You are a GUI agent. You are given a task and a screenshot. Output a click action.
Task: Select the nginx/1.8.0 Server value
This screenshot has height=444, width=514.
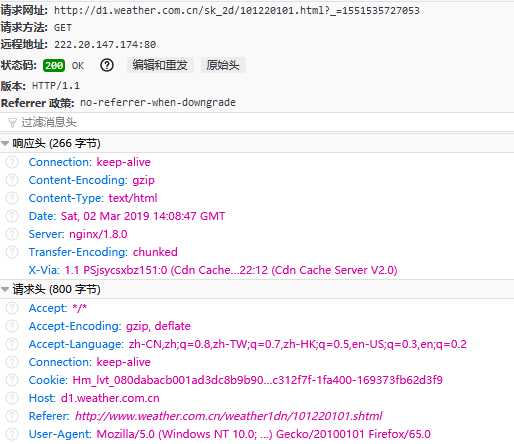coord(98,234)
